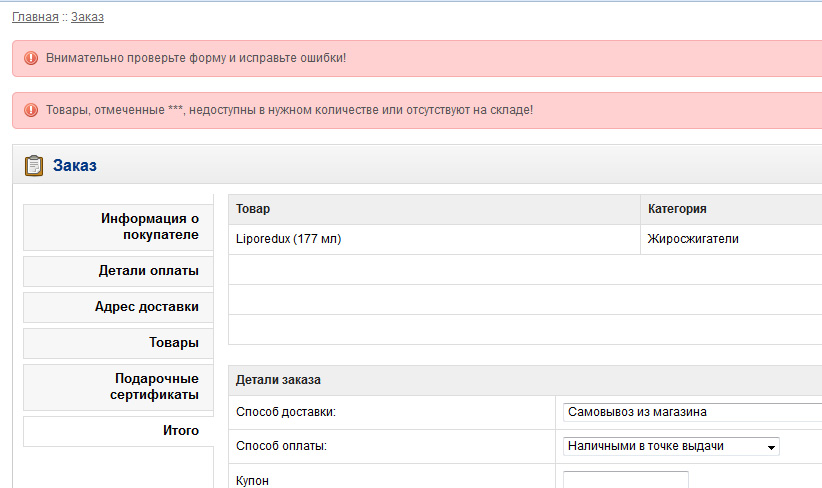Click the Купон input field

[x=625, y=479]
